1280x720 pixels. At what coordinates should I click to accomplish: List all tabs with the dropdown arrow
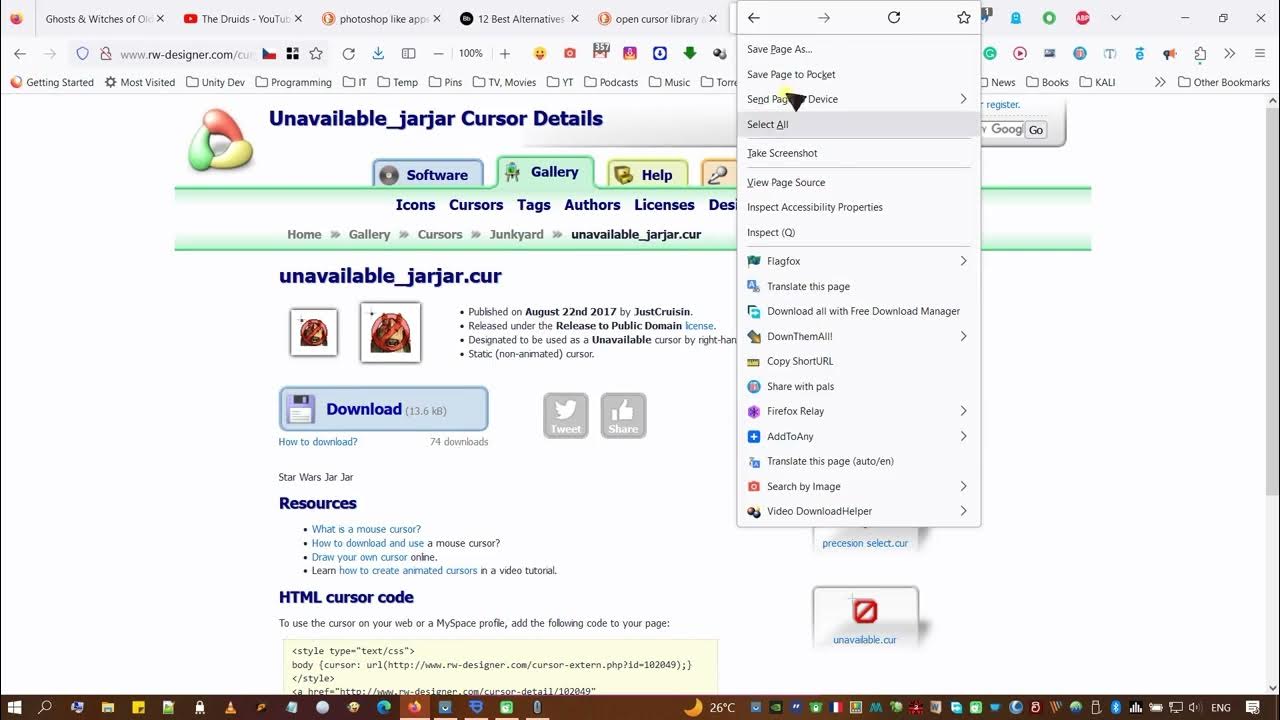(x=1116, y=18)
